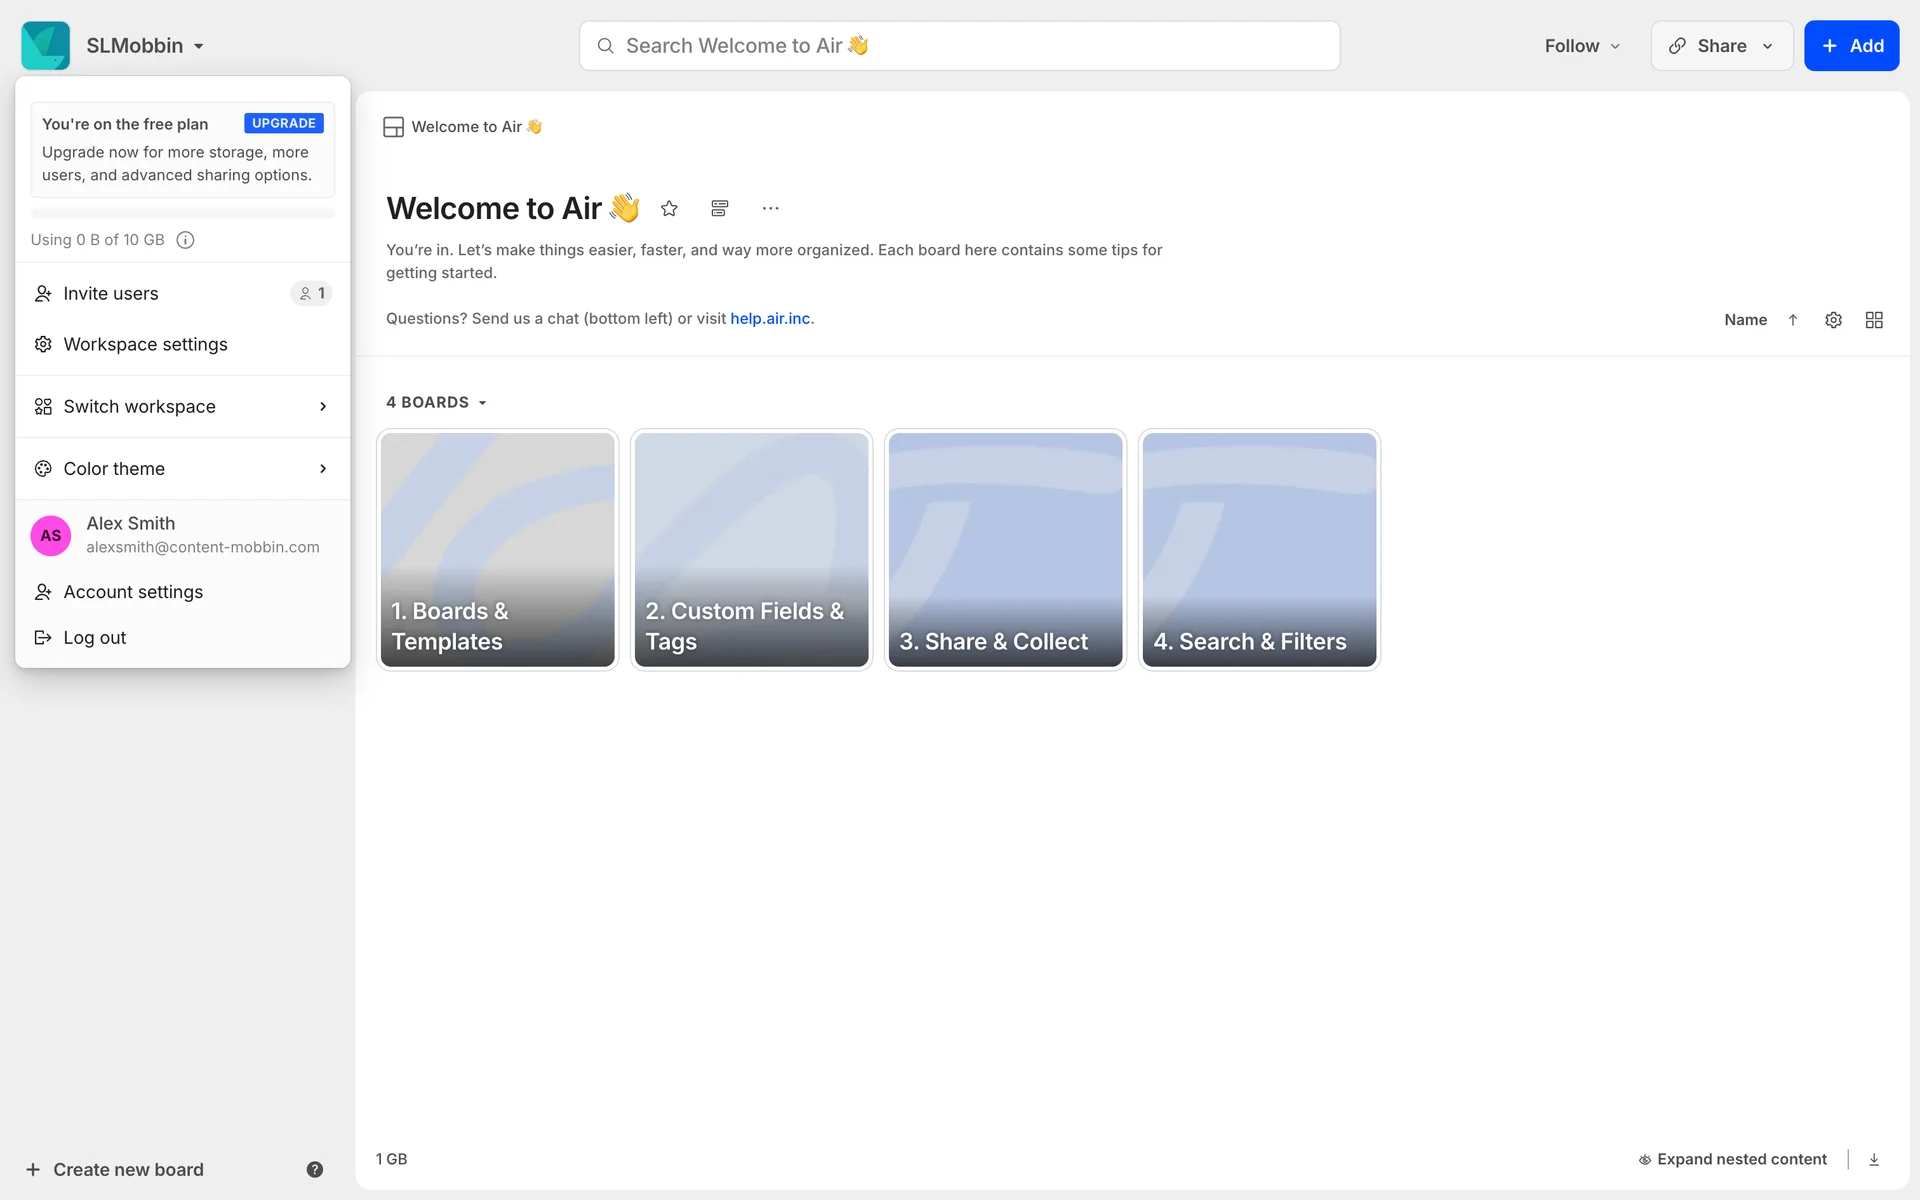Star the Welcome to Air board as favorite
Image resolution: width=1920 pixels, height=1200 pixels.
[669, 208]
